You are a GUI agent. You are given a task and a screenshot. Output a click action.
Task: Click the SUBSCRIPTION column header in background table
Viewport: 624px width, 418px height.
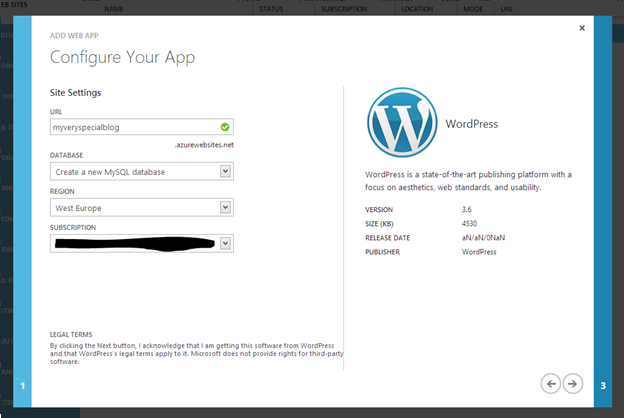click(x=344, y=9)
